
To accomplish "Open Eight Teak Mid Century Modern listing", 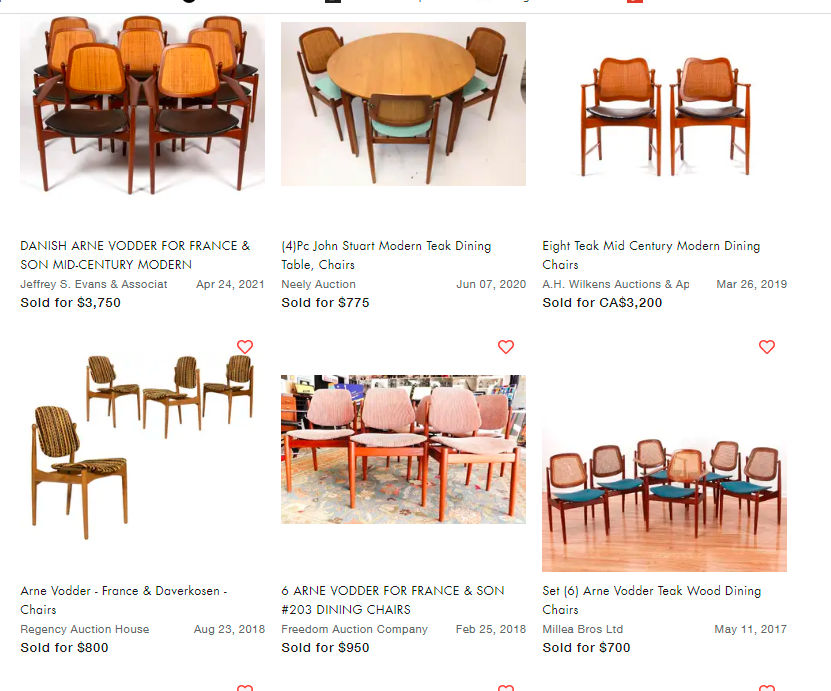I will tap(651, 255).
